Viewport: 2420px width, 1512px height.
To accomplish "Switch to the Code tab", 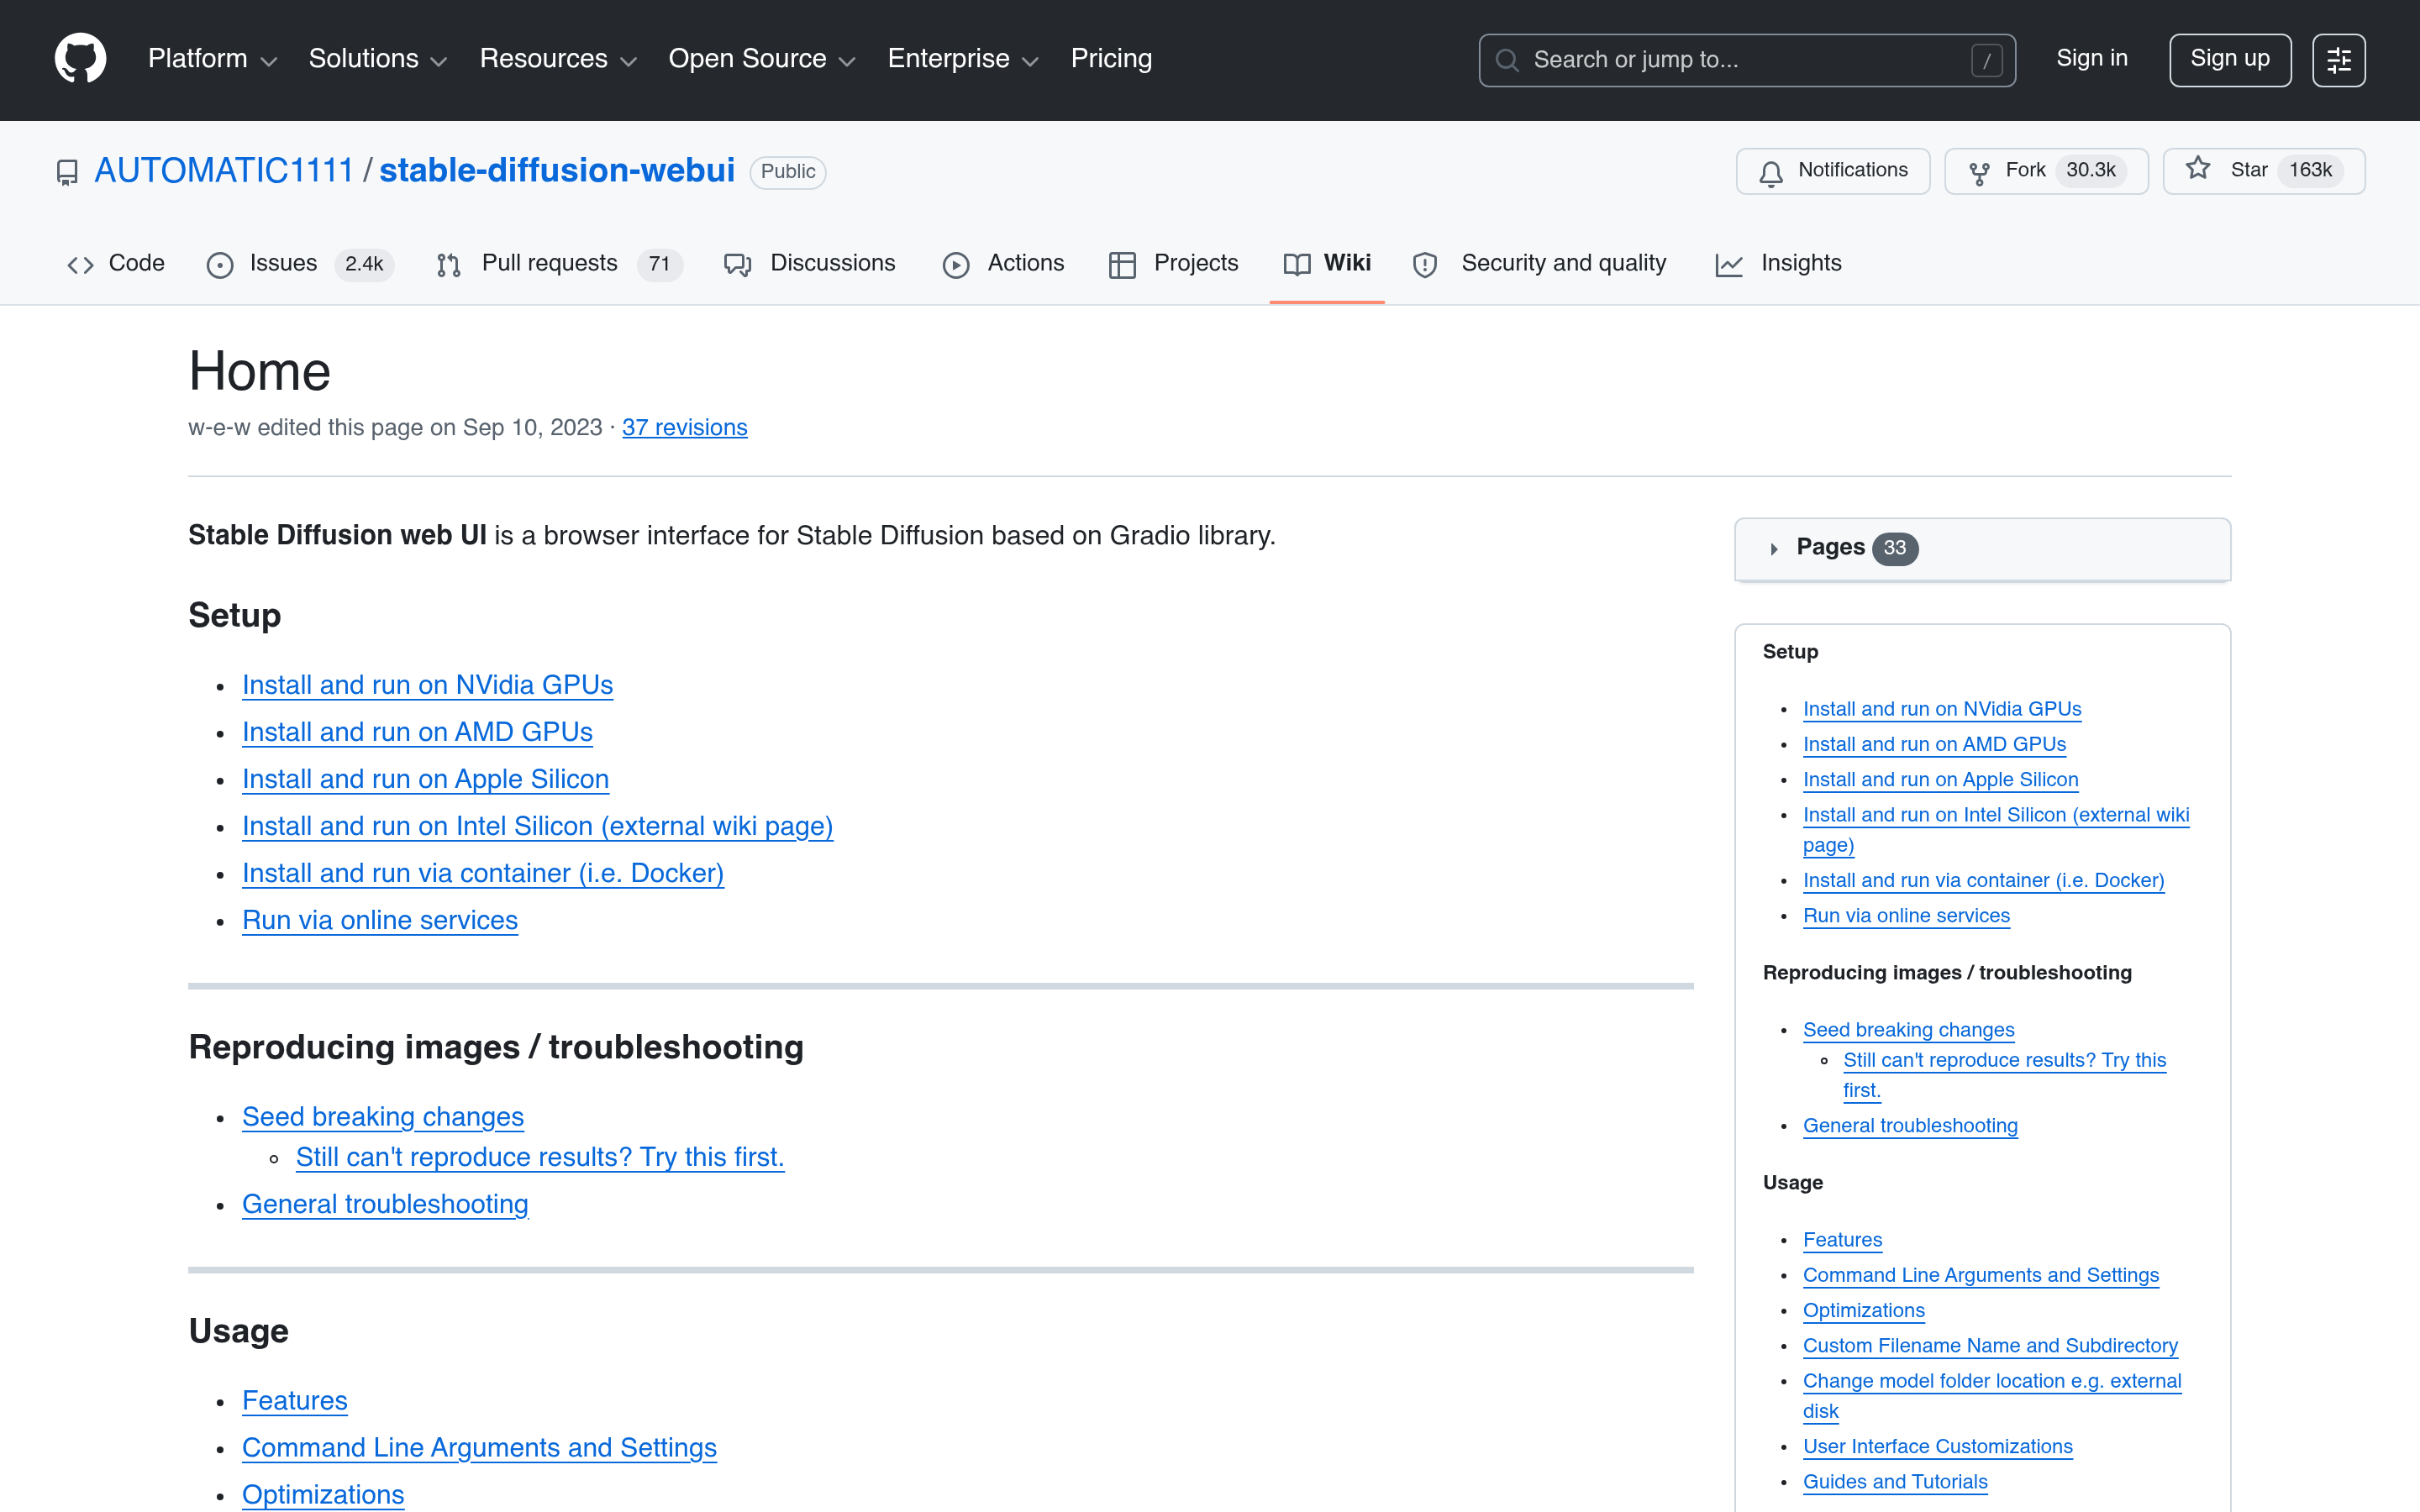I will point(116,264).
